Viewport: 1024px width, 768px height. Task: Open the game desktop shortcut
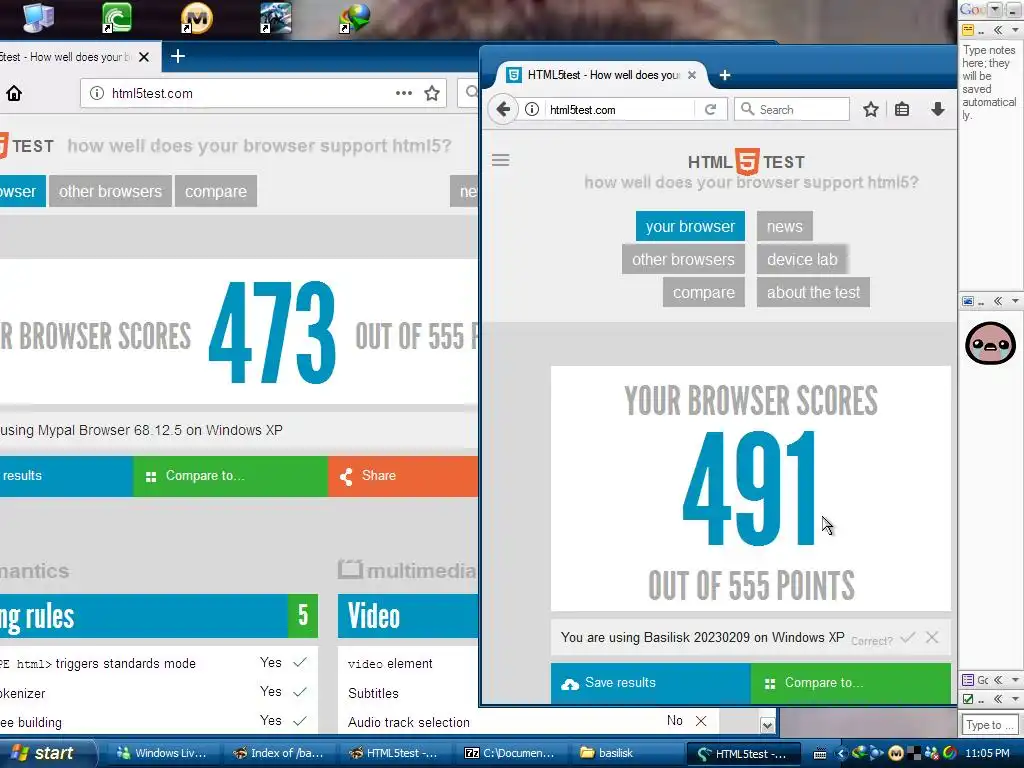coord(275,18)
